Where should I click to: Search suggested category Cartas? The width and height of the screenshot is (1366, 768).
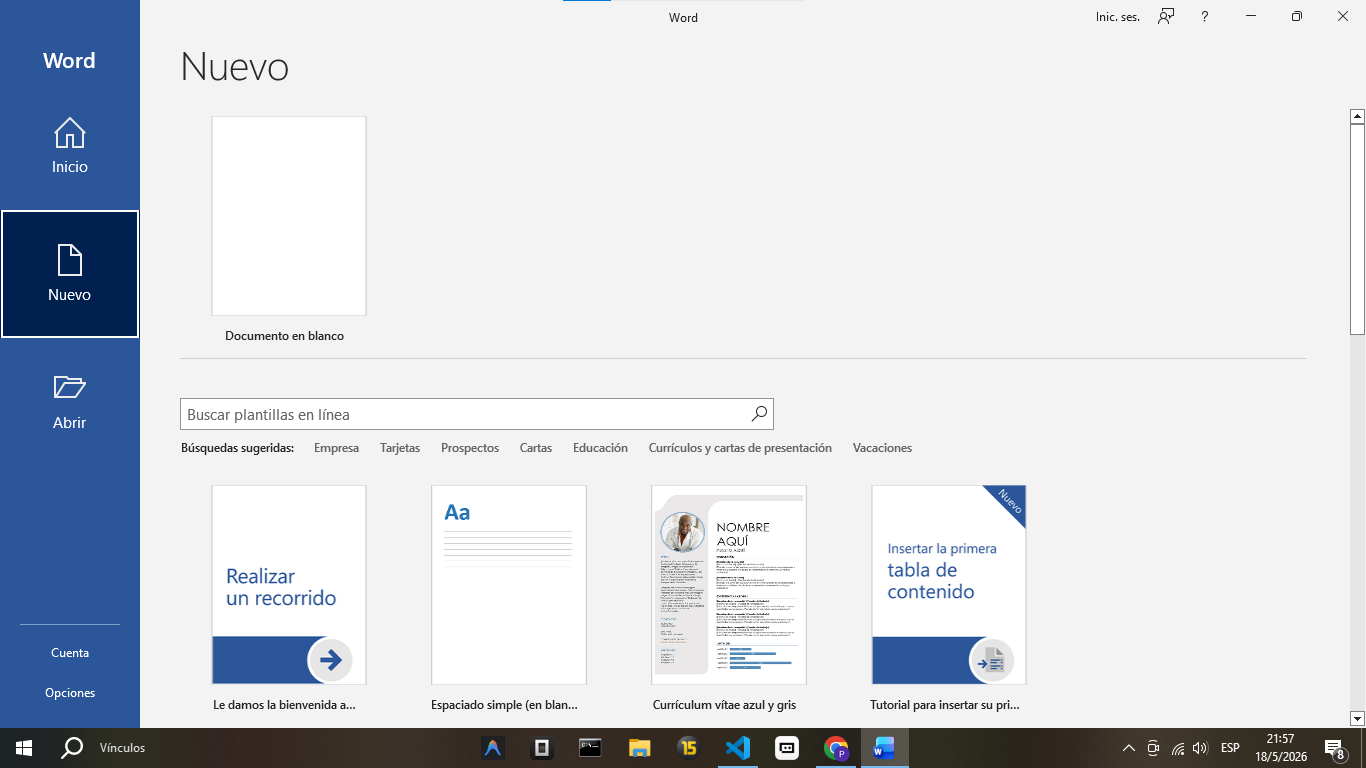[536, 448]
